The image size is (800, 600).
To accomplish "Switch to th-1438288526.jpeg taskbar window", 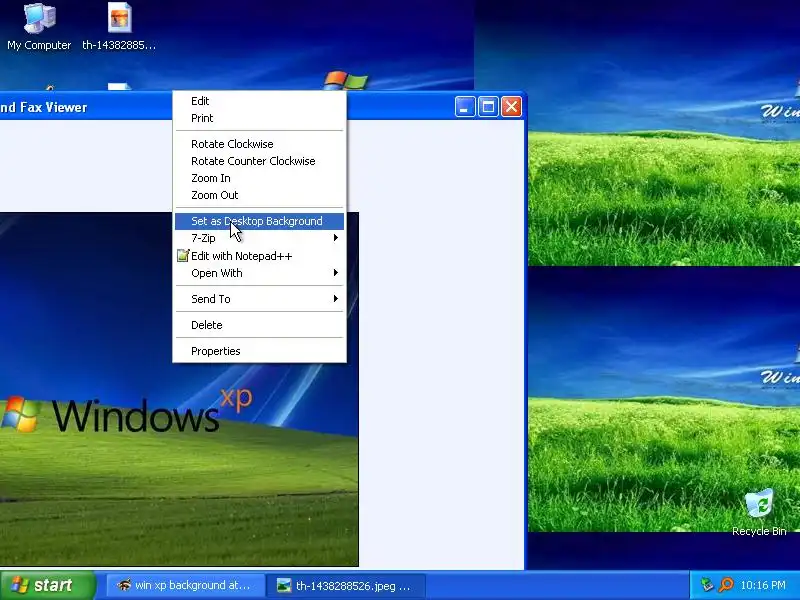I will pos(345,585).
